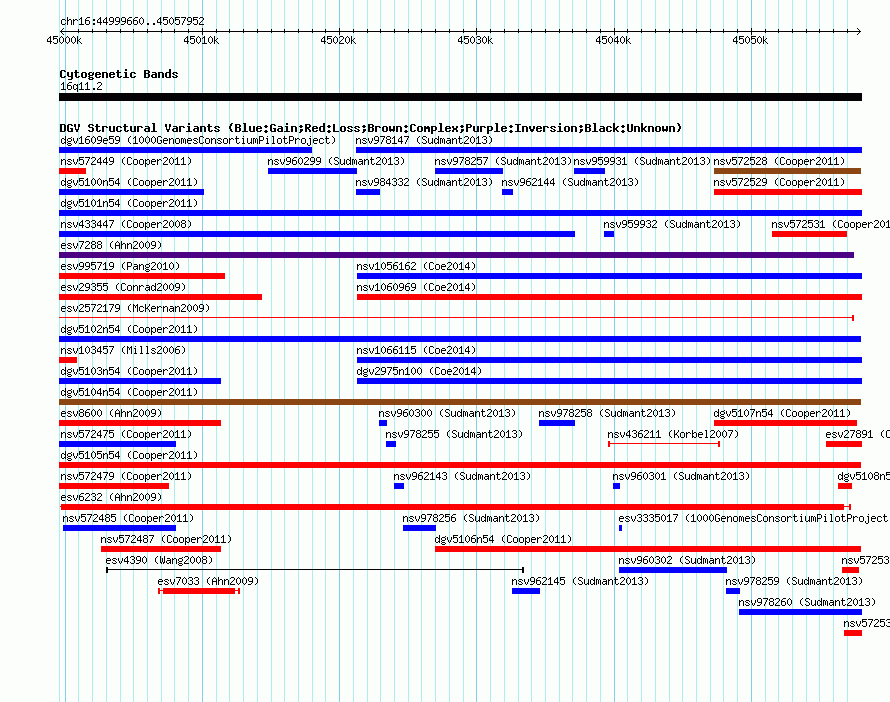Open esv6232 (Ahn2009) variant
Image resolution: width=890 pixels, height=702 pixels.
point(111,497)
